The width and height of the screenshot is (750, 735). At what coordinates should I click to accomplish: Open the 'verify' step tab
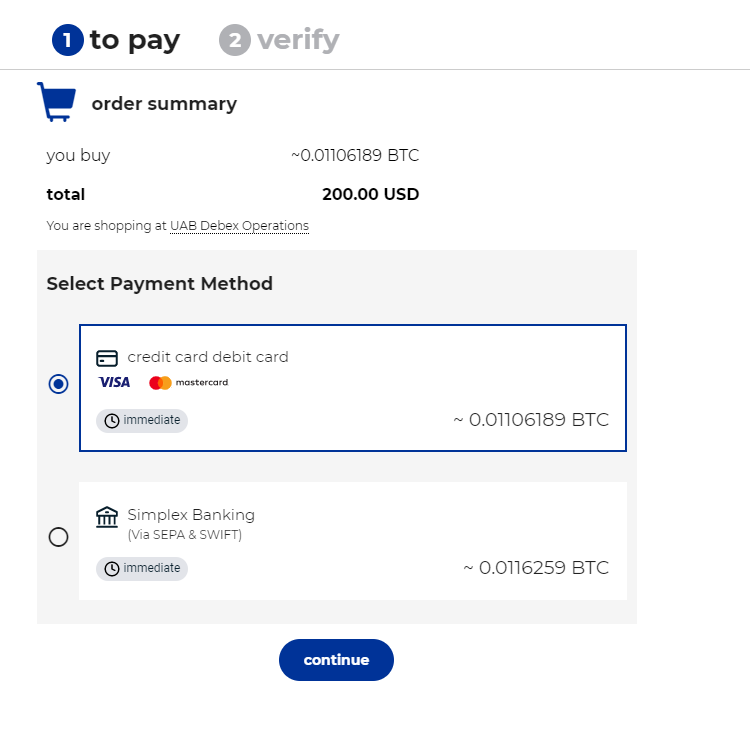pos(279,40)
